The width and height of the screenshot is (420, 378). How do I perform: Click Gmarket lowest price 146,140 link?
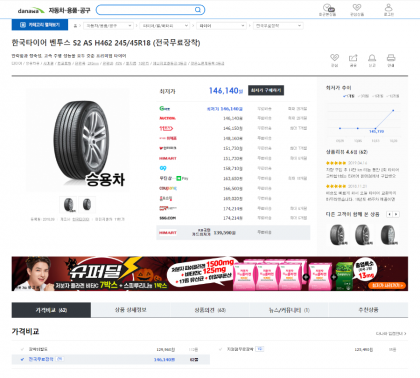pyautogui.click(x=225, y=109)
